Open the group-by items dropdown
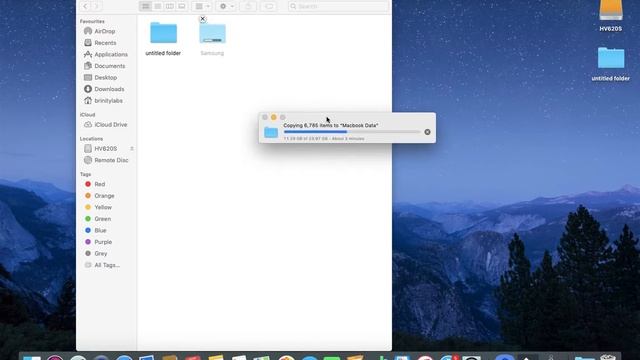The image size is (640, 360). [x=202, y=6]
